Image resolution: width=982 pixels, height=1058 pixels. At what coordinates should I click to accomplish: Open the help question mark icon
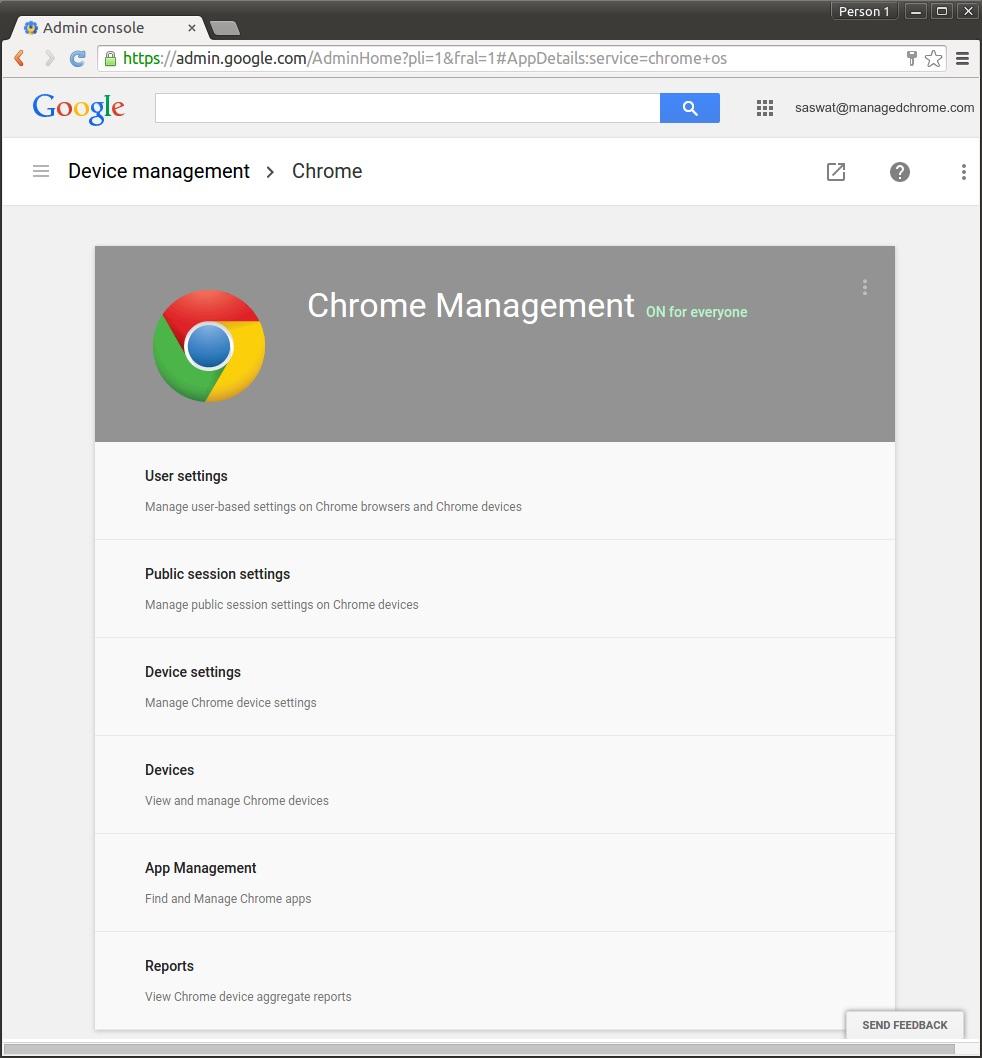tap(900, 172)
